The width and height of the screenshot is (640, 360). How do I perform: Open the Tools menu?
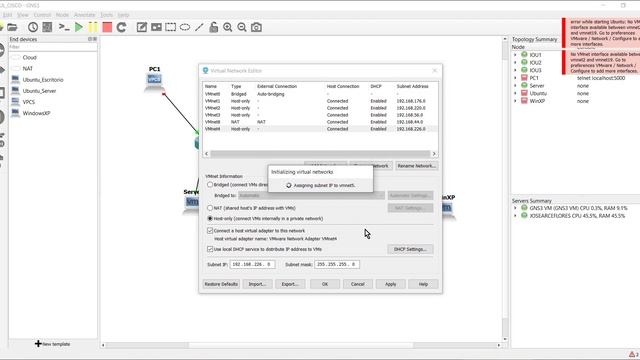click(x=106, y=15)
